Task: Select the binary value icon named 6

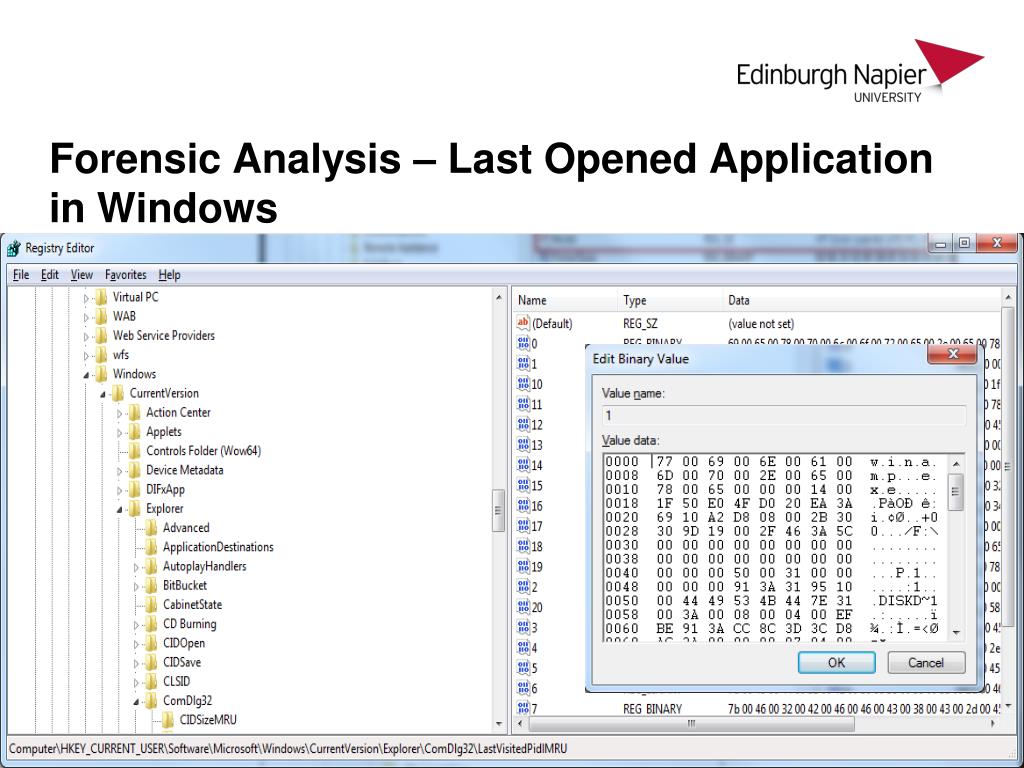Action: [523, 688]
